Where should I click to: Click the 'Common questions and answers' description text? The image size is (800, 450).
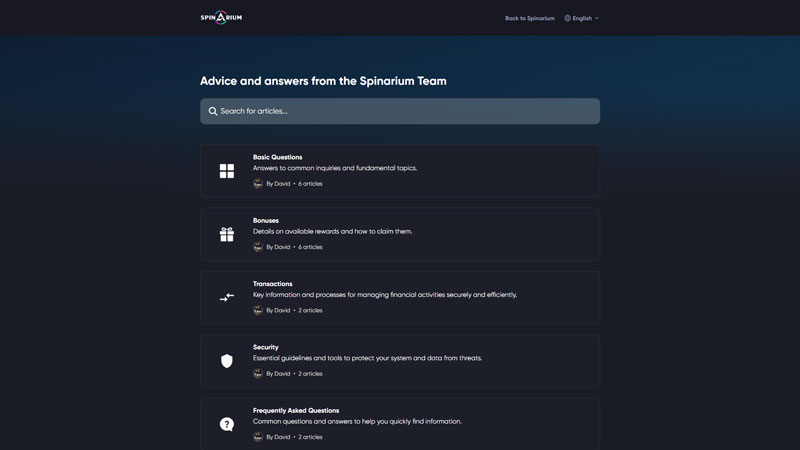(357, 421)
